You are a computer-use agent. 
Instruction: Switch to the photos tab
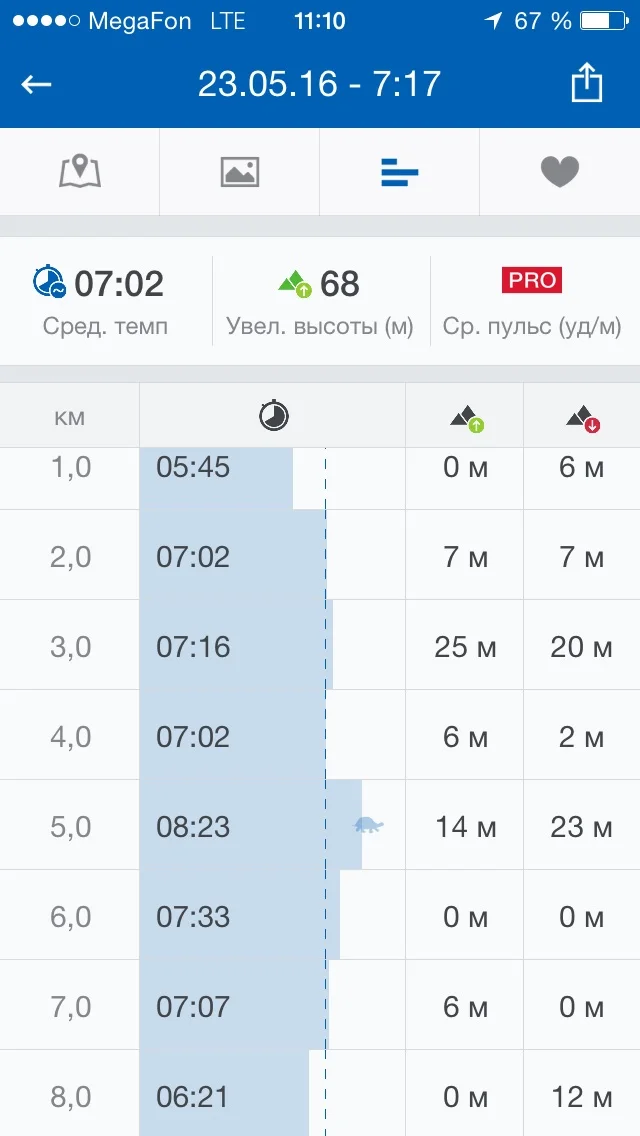240,172
